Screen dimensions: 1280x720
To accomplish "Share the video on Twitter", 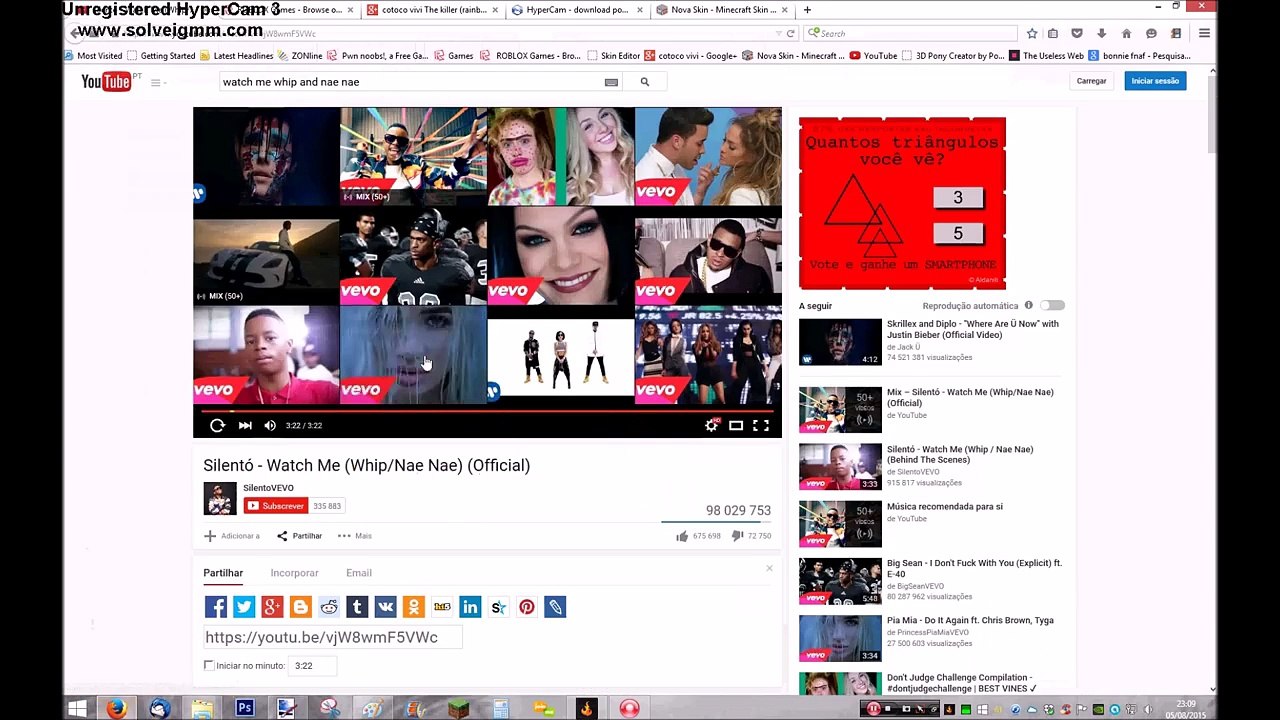I will point(244,607).
